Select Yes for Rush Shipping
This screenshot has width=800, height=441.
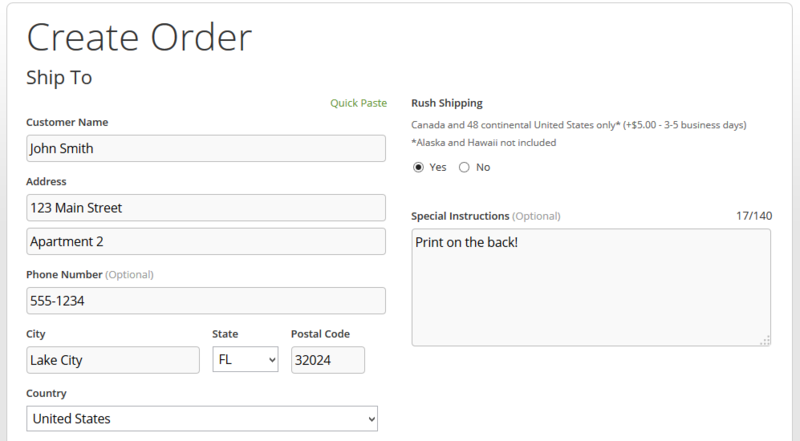(x=418, y=167)
